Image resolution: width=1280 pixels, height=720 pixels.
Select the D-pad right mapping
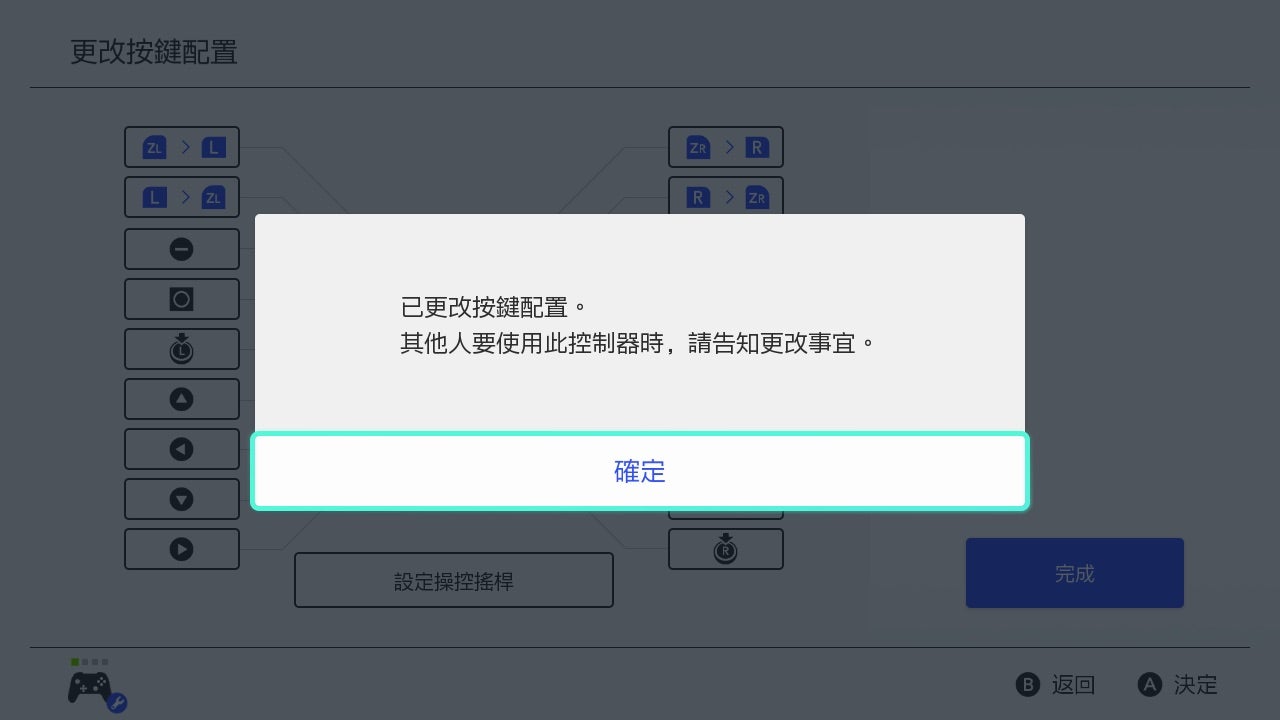pos(182,549)
